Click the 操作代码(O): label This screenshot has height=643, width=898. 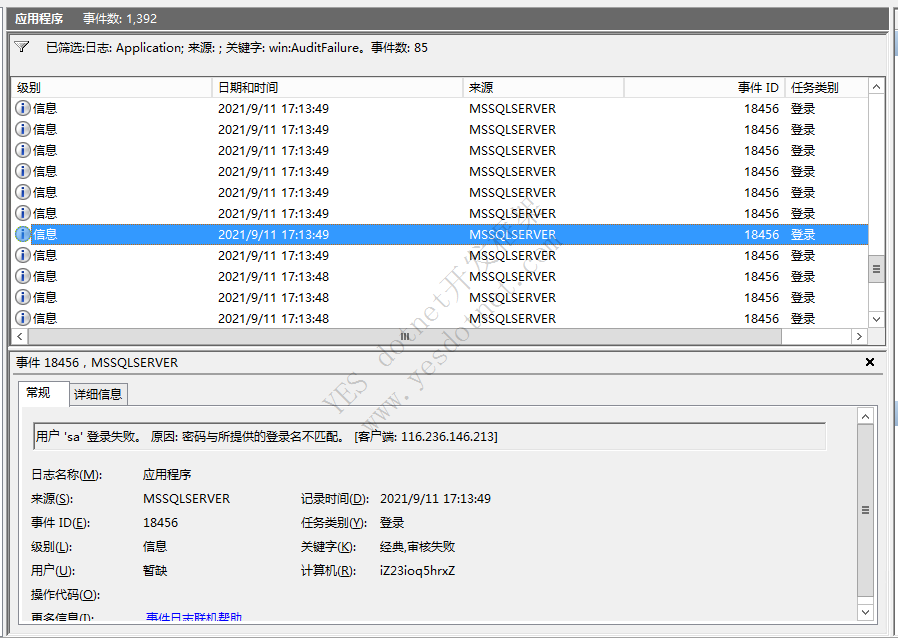[65, 595]
